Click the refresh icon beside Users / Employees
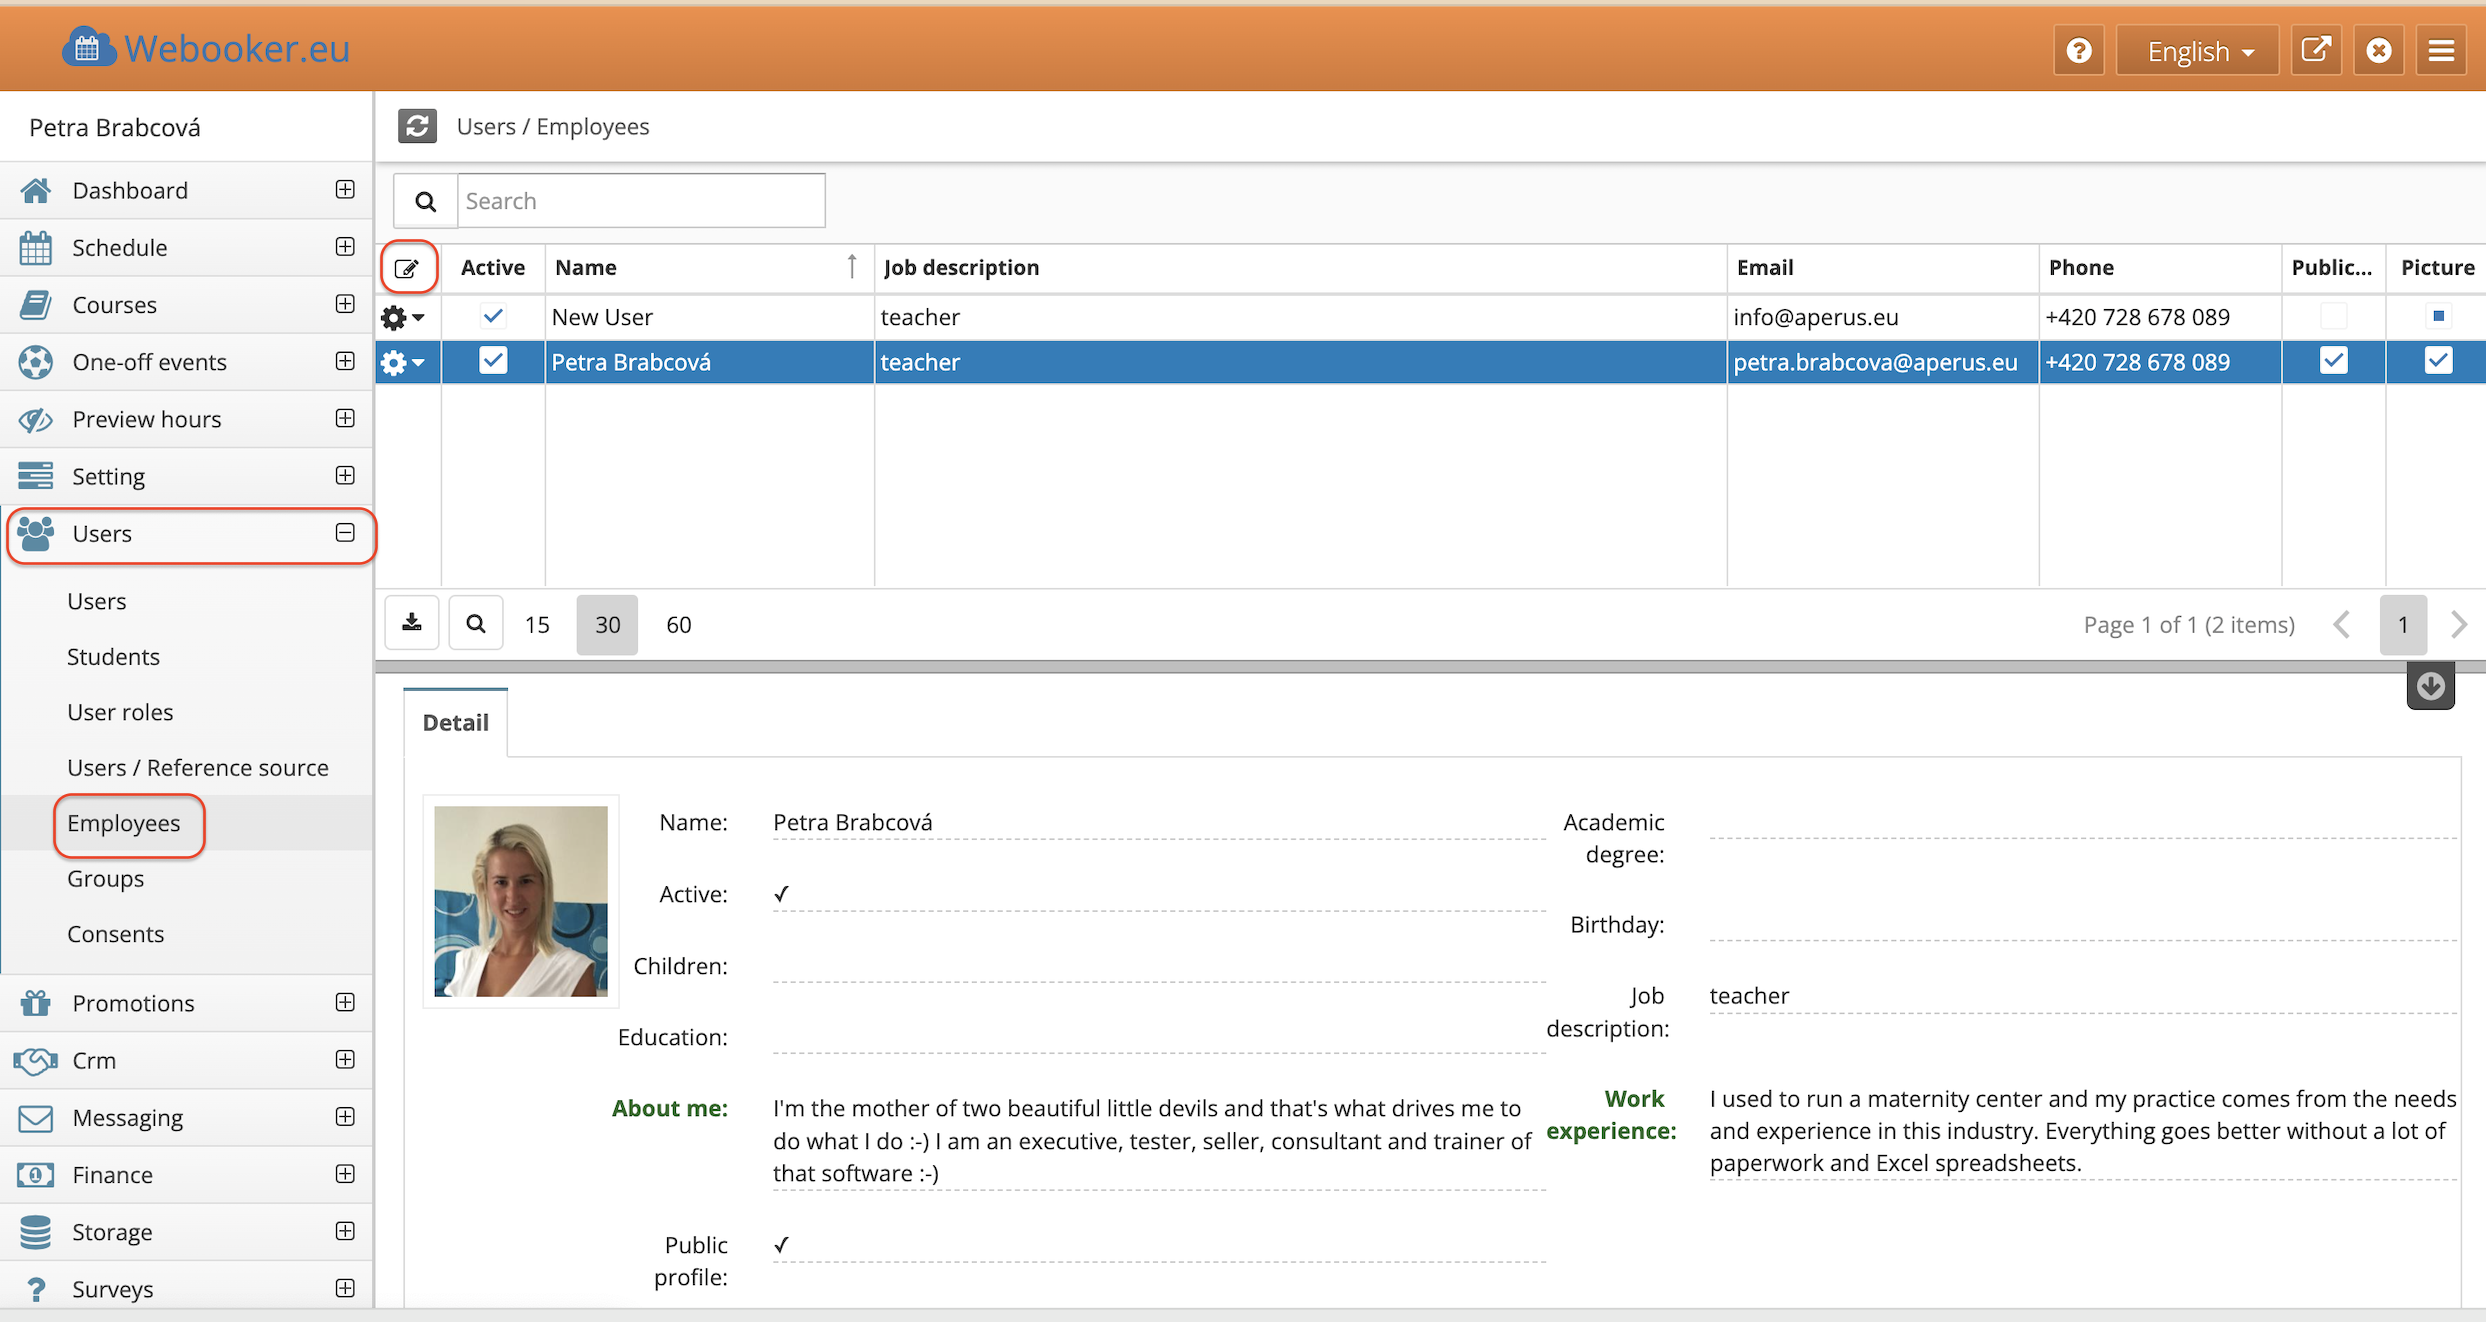The width and height of the screenshot is (2486, 1322). (417, 126)
